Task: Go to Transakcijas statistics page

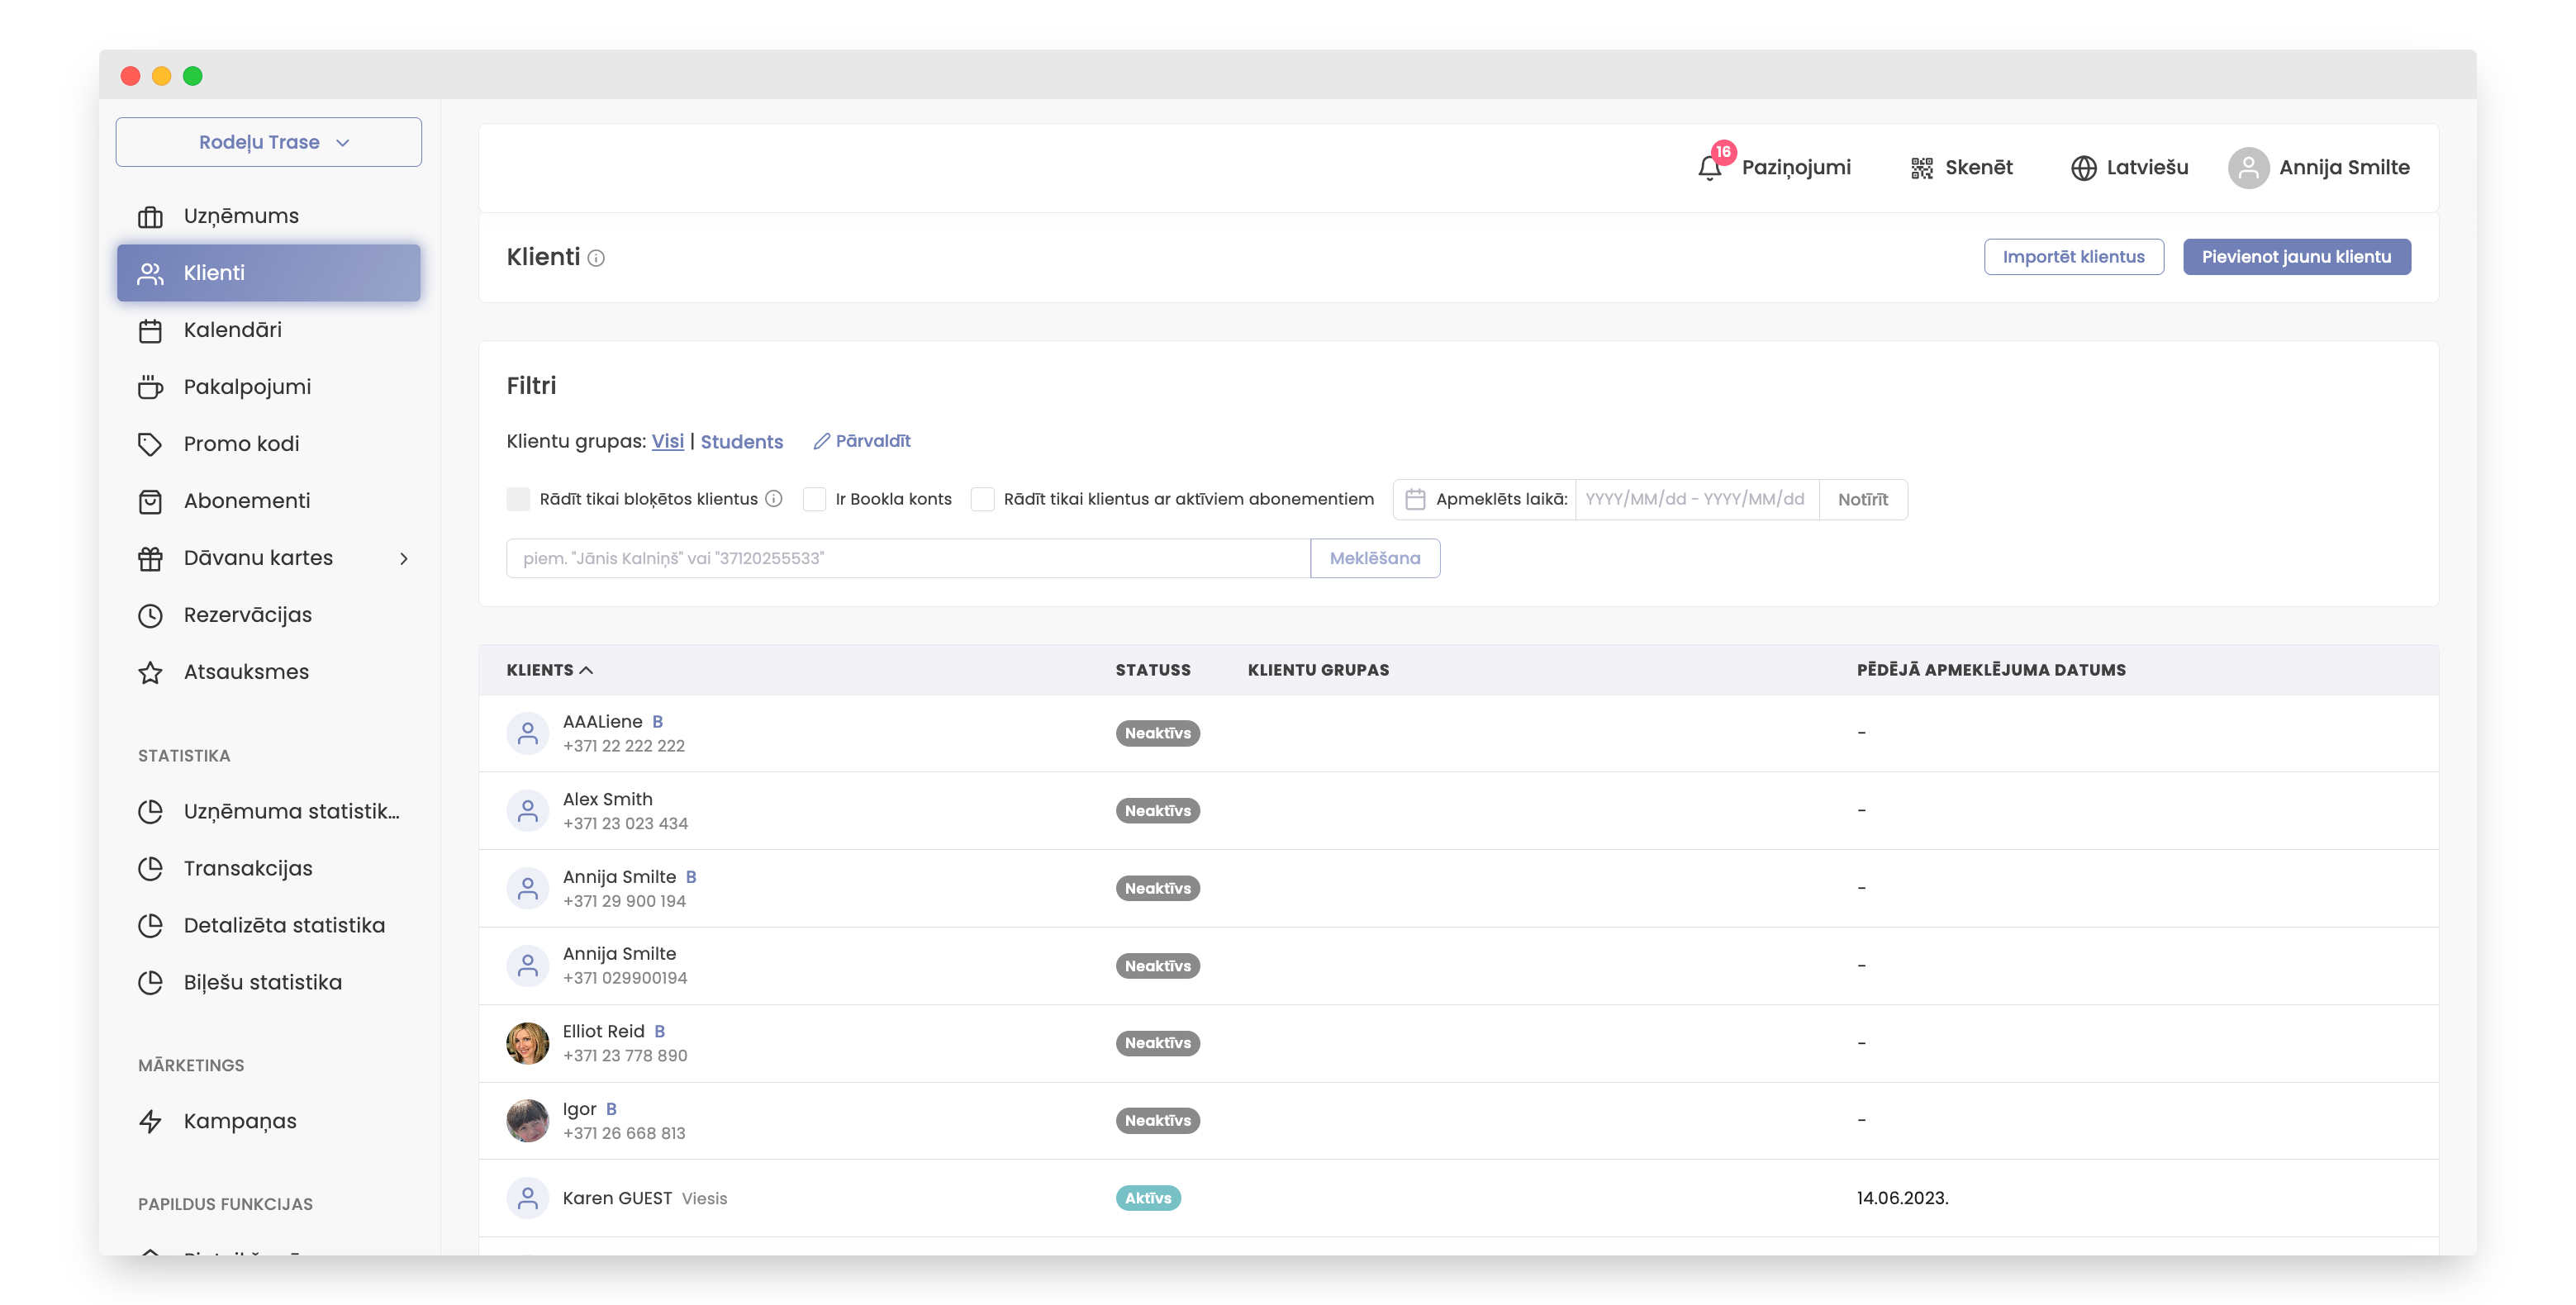Action: [x=248, y=868]
